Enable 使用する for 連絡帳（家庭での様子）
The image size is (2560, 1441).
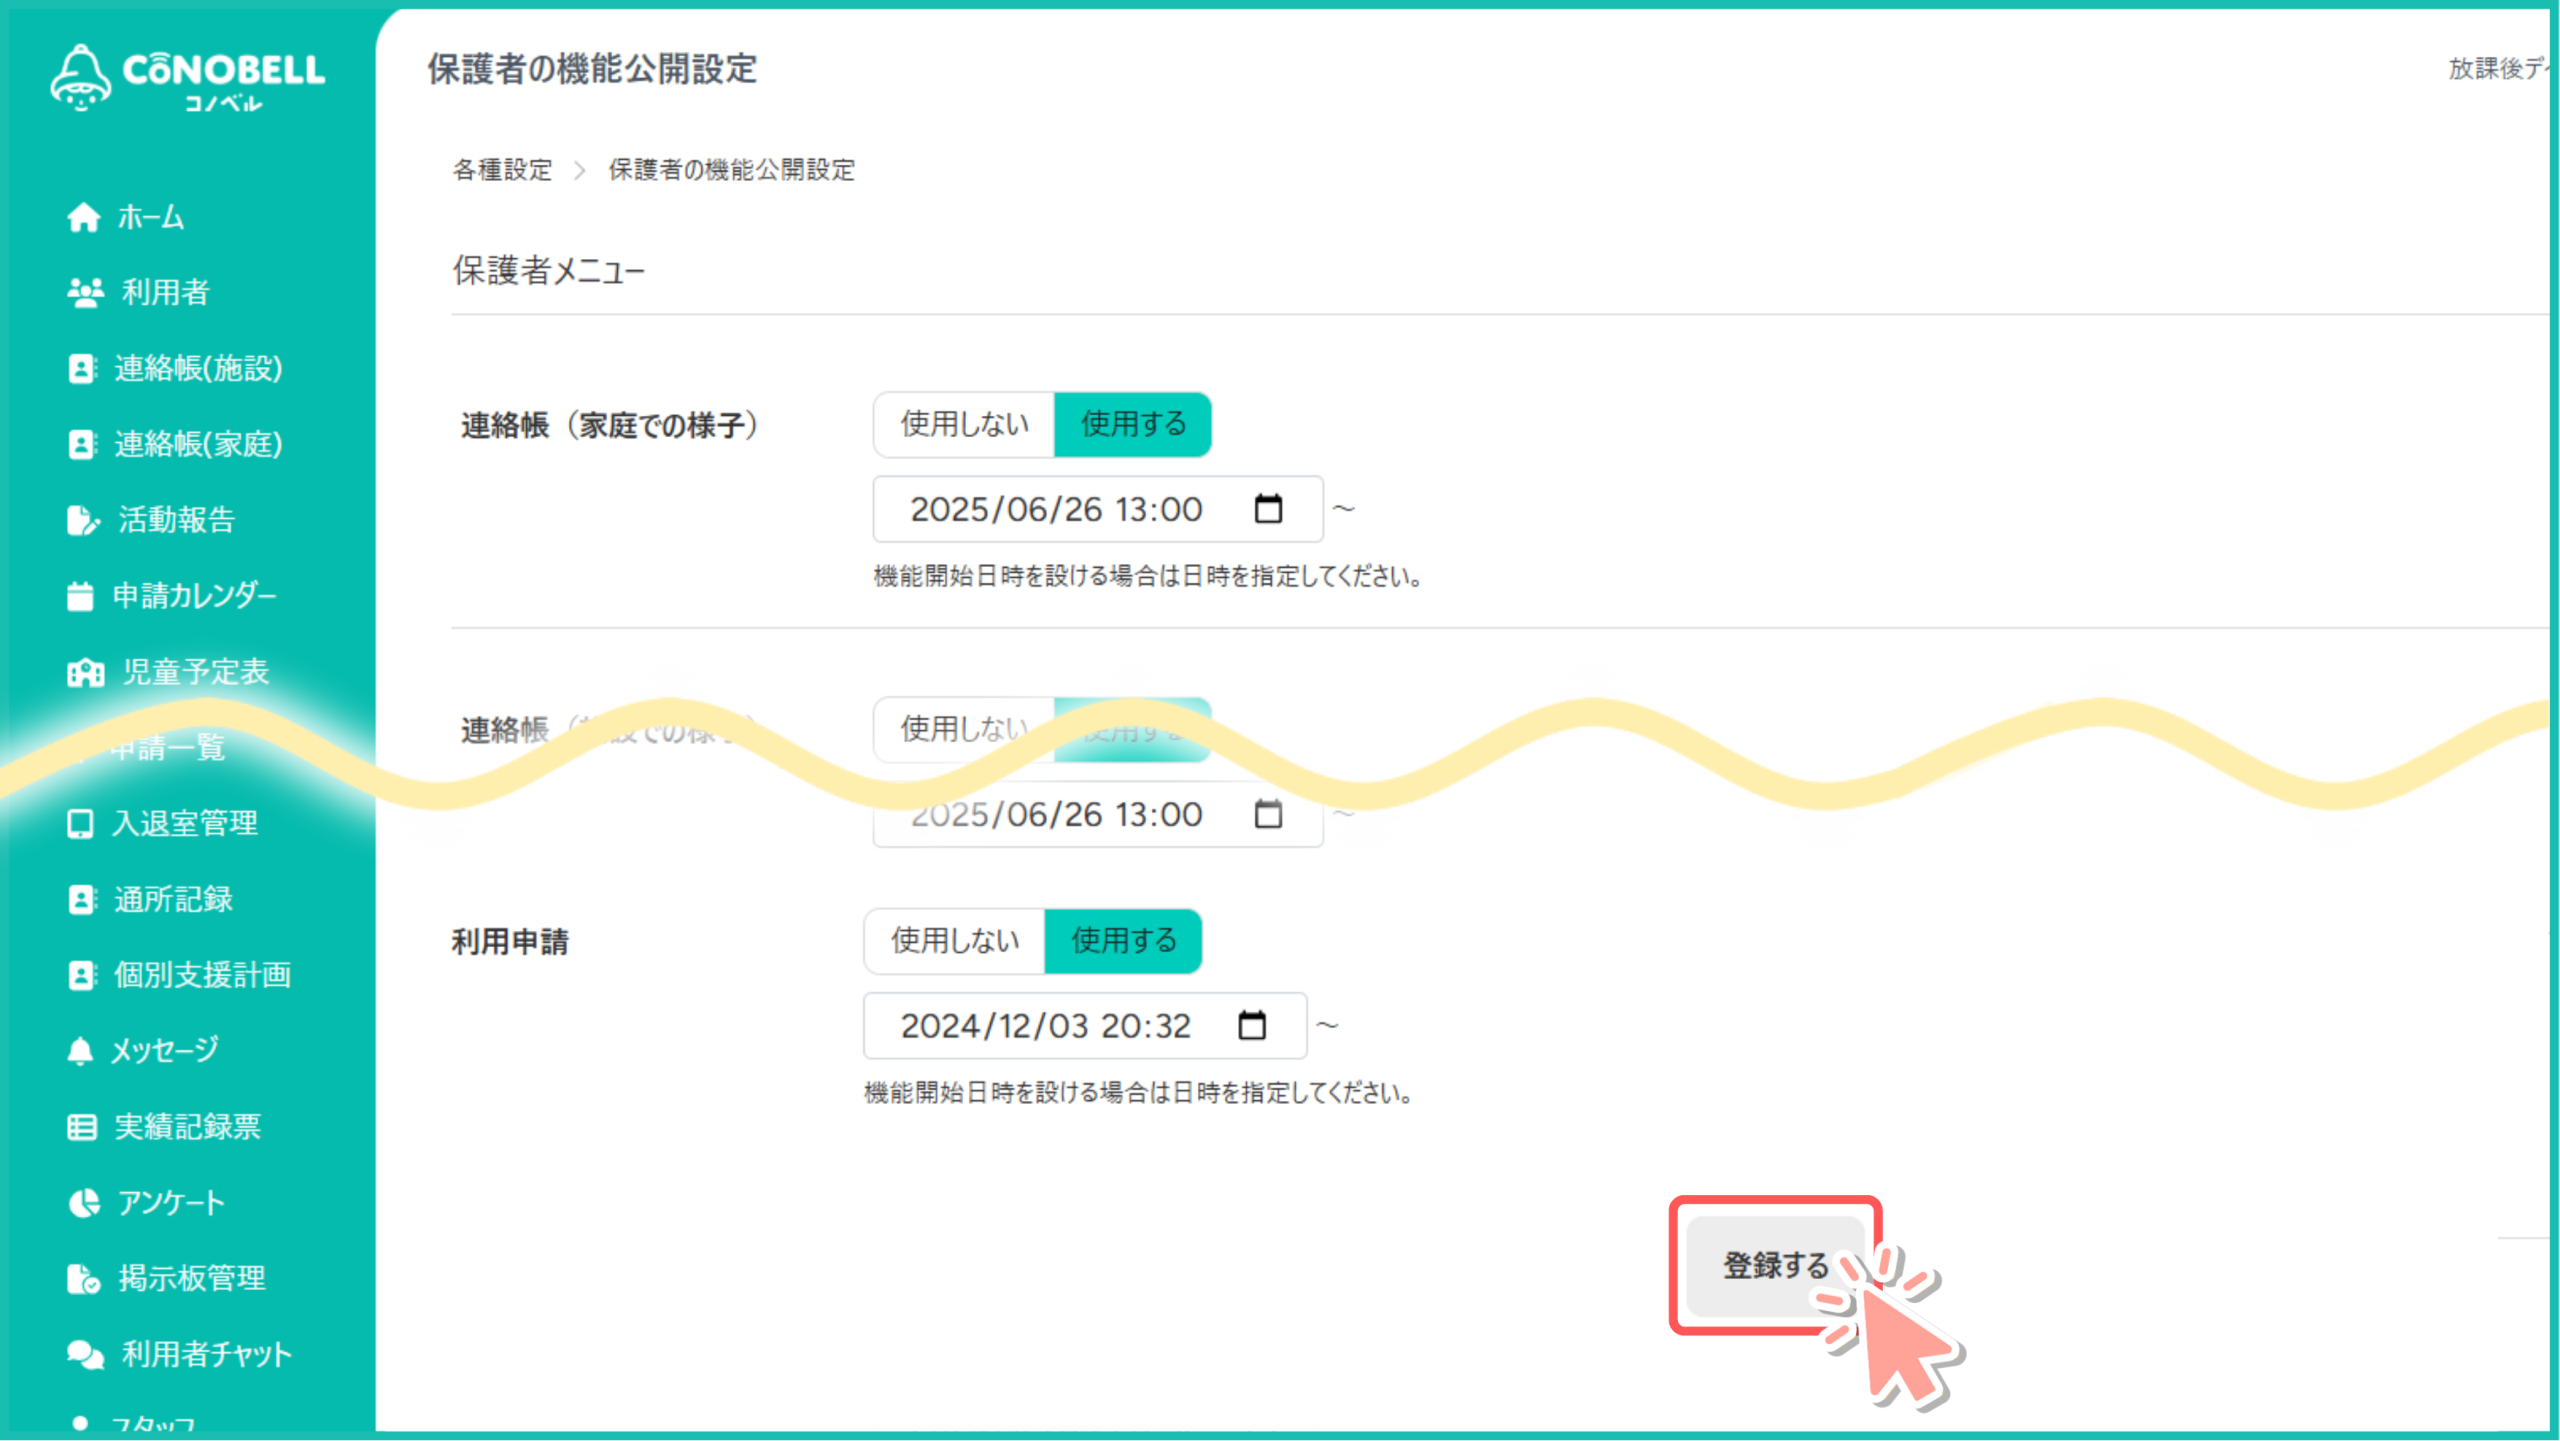(x=1133, y=424)
